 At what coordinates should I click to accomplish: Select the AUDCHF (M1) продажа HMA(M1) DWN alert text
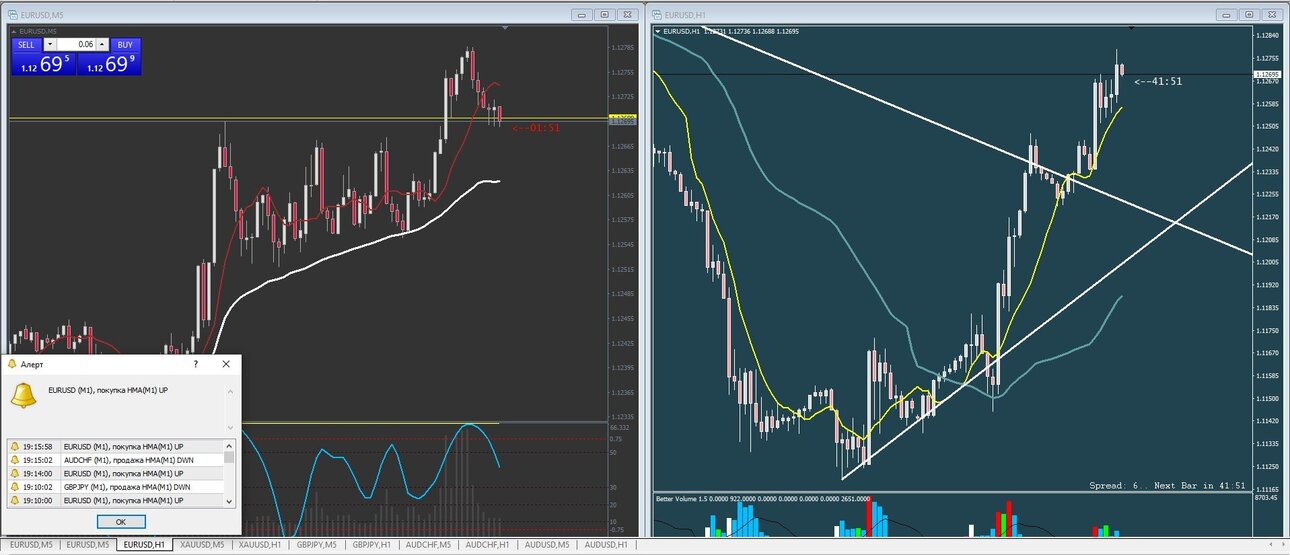point(129,460)
